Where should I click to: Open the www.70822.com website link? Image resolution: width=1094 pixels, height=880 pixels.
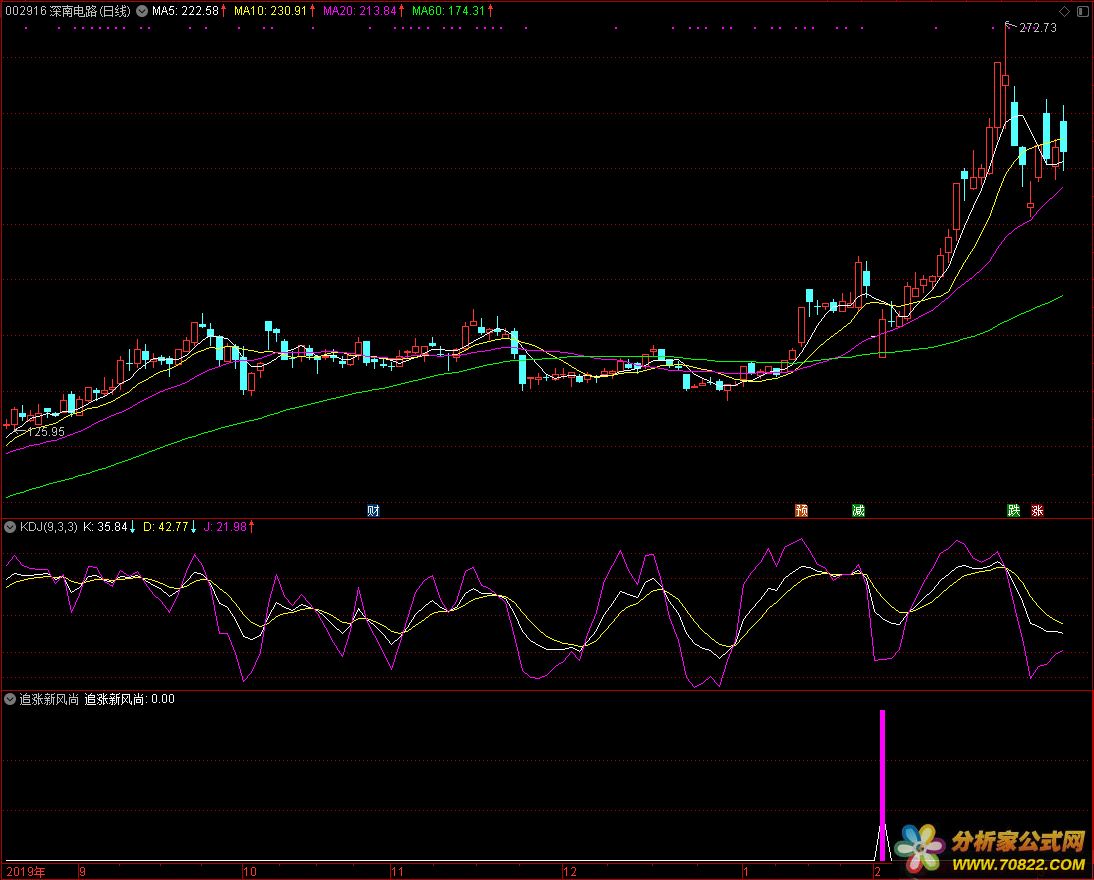[1018, 862]
